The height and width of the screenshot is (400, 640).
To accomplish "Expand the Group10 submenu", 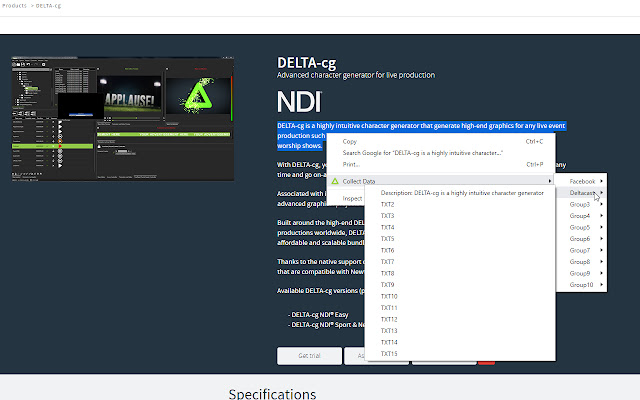I will coord(582,284).
